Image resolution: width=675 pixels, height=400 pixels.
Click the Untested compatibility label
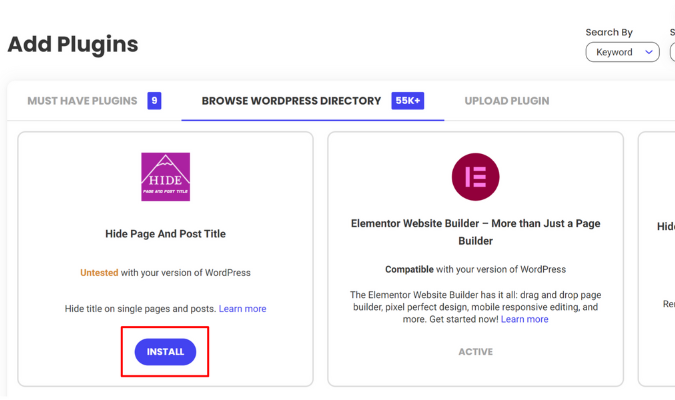click(x=99, y=273)
